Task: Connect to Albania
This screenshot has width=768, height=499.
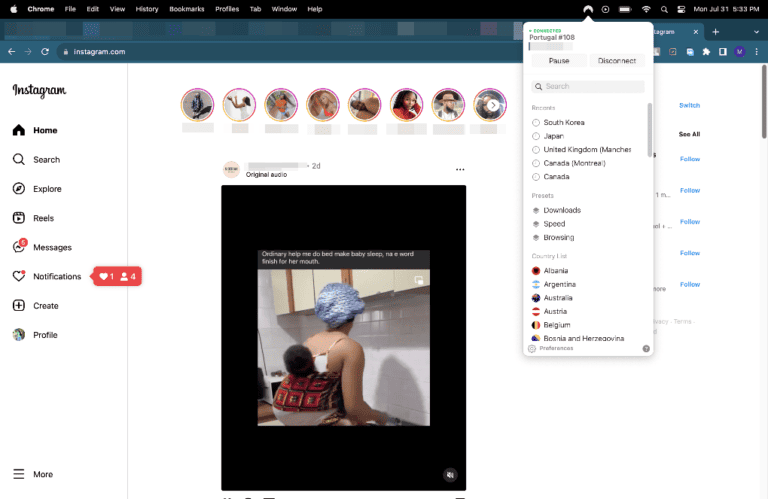Action: click(550, 271)
